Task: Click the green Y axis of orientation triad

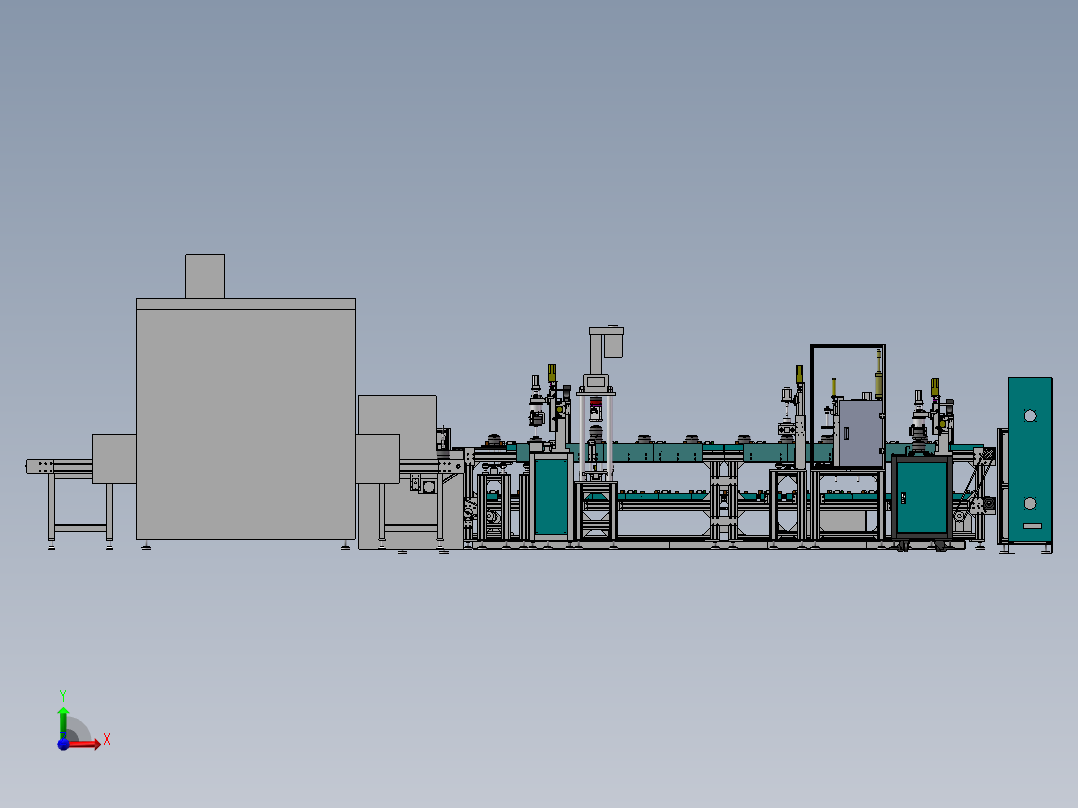Action: pos(63,723)
